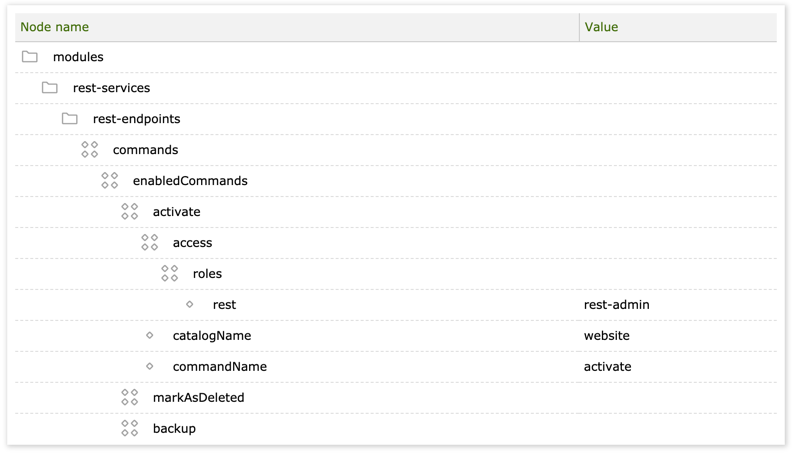Select the markAsDeleted tree node

point(198,398)
